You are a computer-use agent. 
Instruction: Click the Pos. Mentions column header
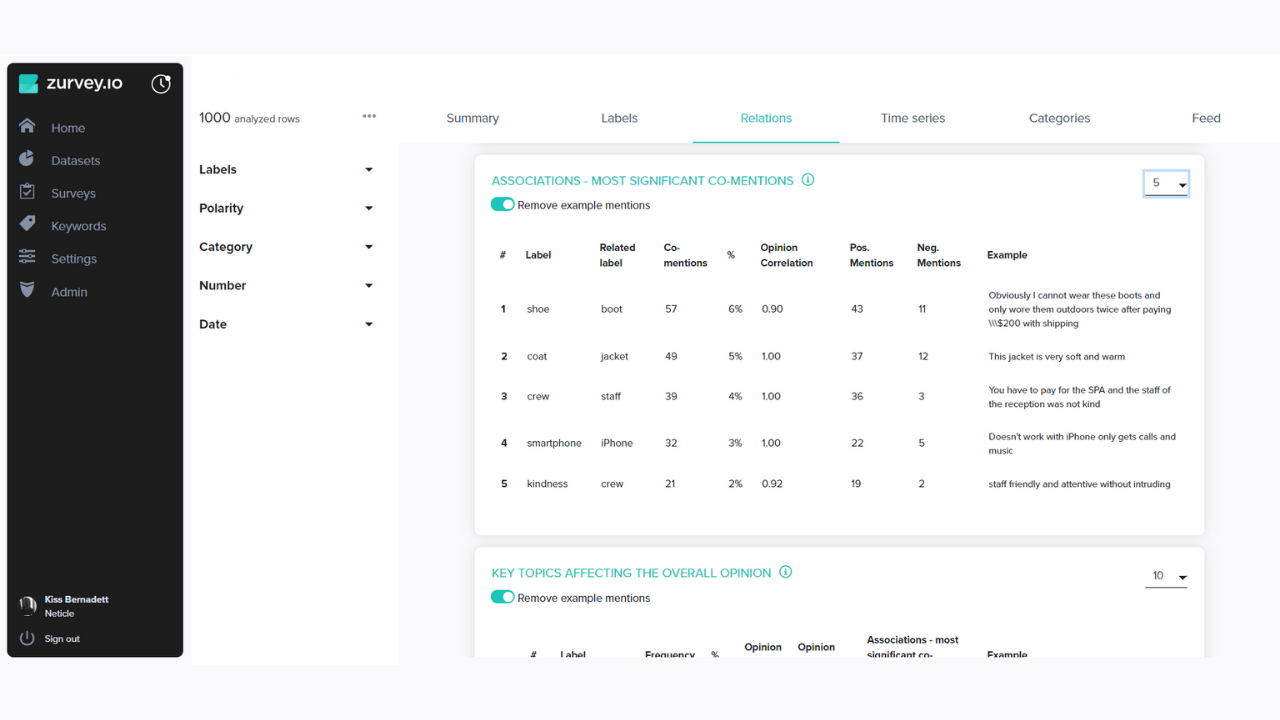[x=871, y=255]
